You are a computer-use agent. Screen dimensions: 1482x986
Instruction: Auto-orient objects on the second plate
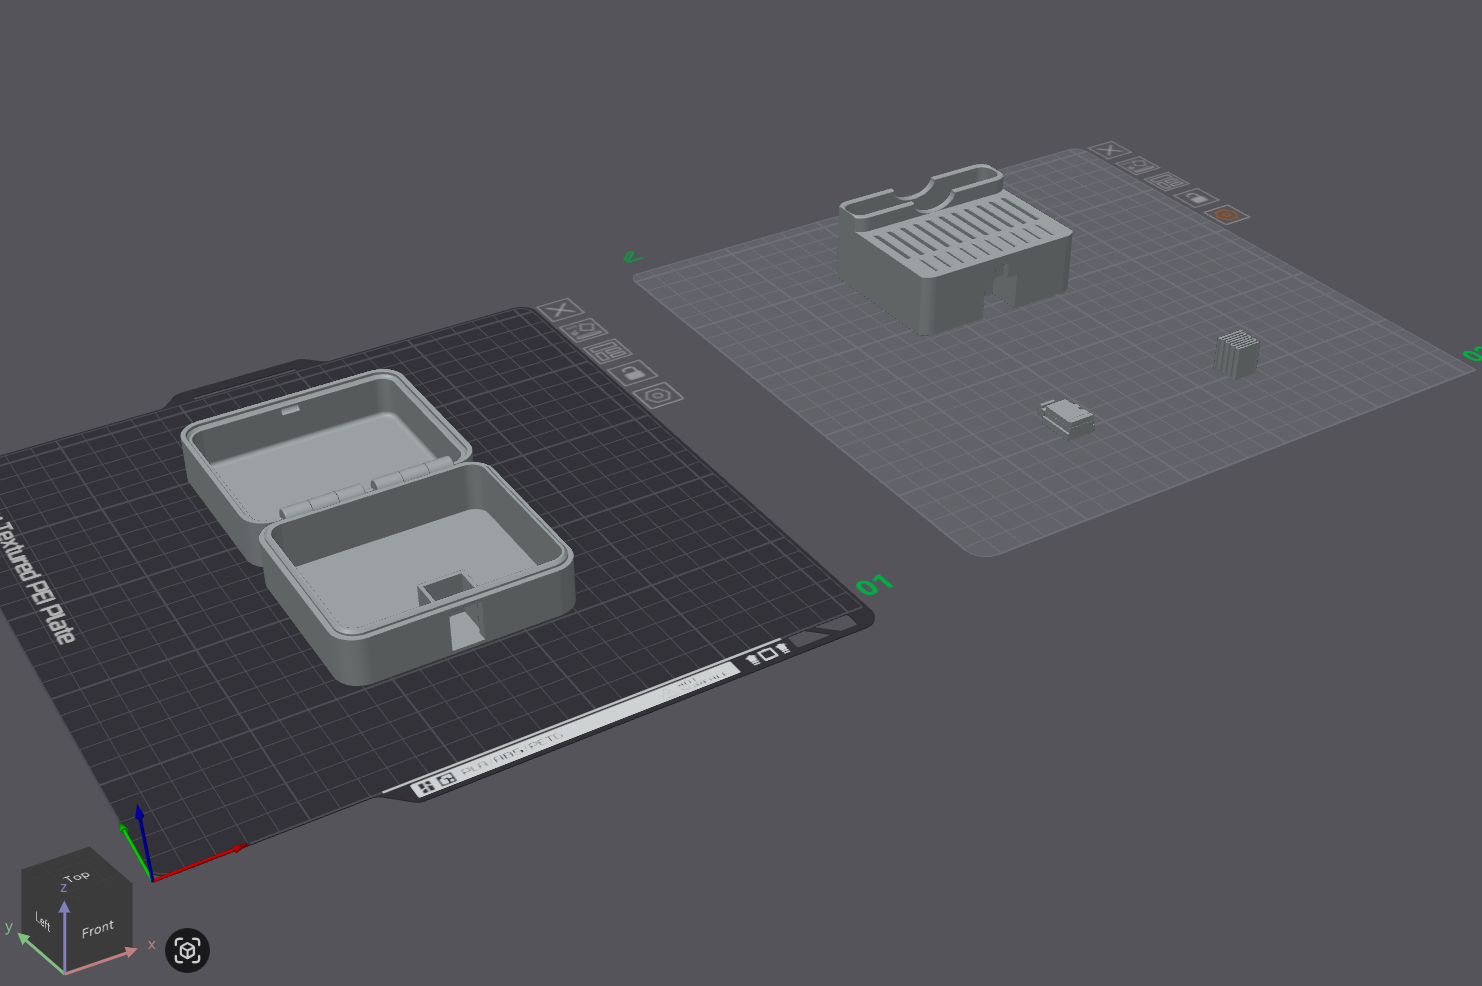tap(1138, 166)
